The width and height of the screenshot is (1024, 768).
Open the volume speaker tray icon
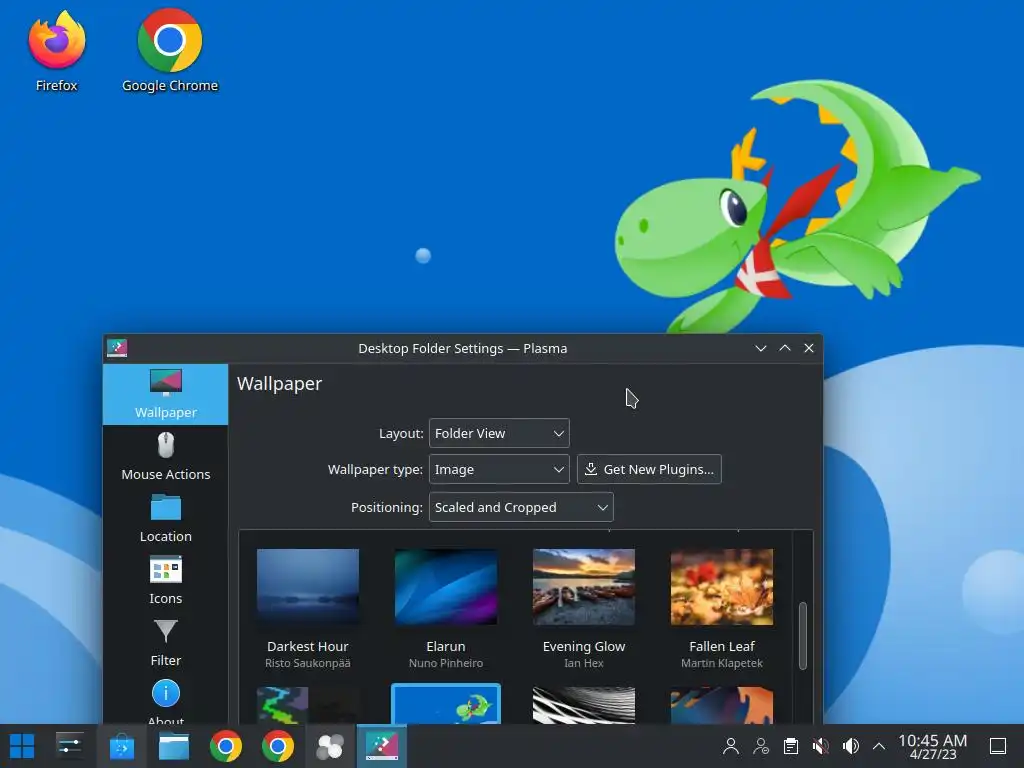pyautogui.click(x=850, y=746)
